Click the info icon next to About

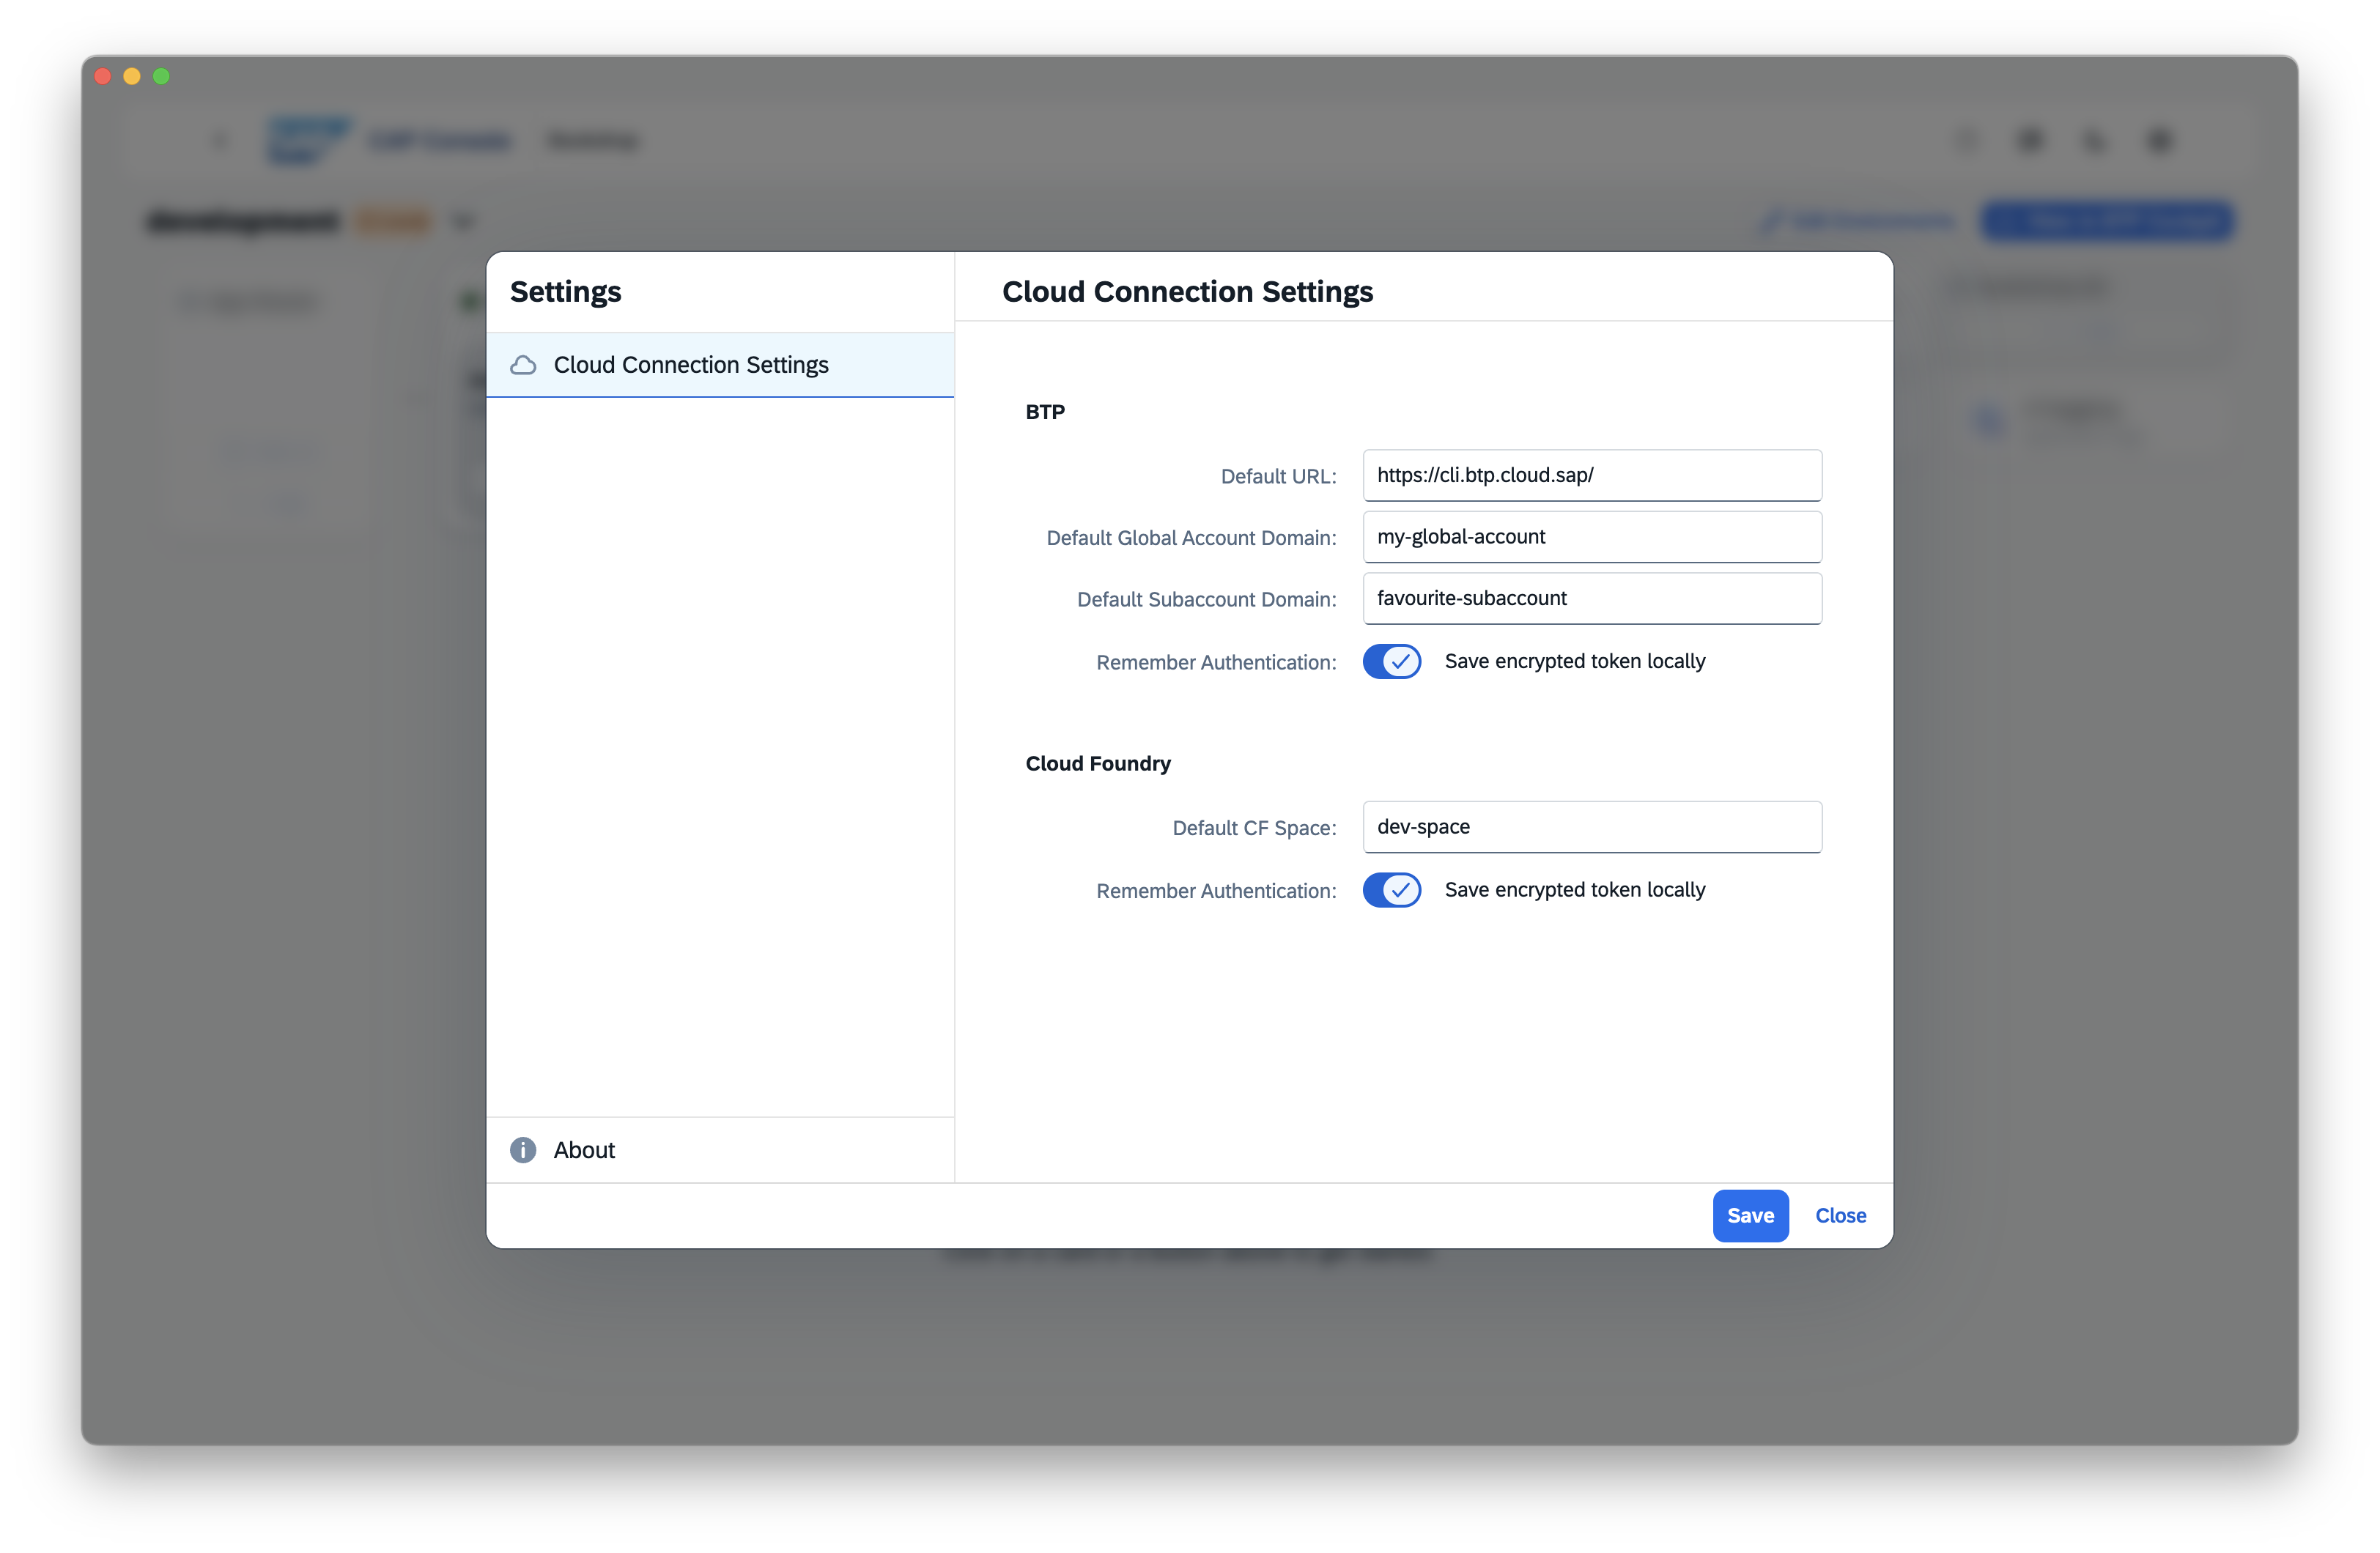pyautogui.click(x=523, y=1150)
